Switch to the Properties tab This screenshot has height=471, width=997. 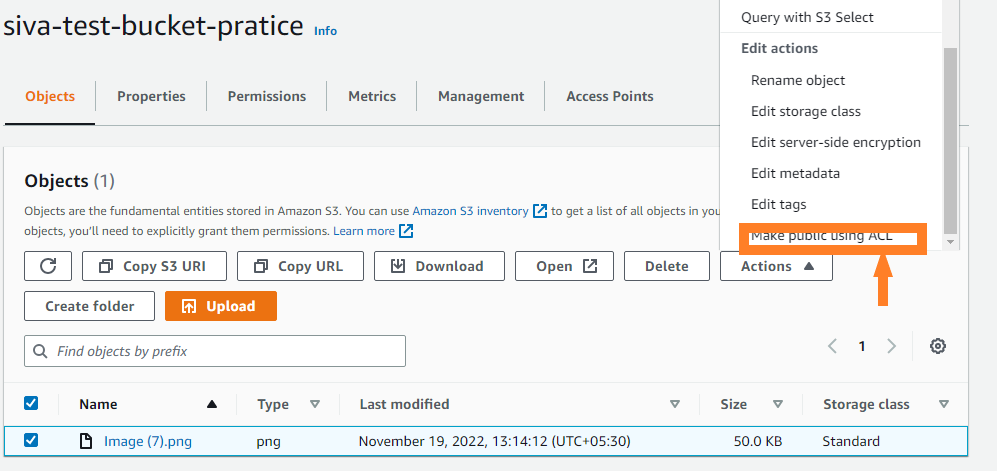pyautogui.click(x=151, y=97)
